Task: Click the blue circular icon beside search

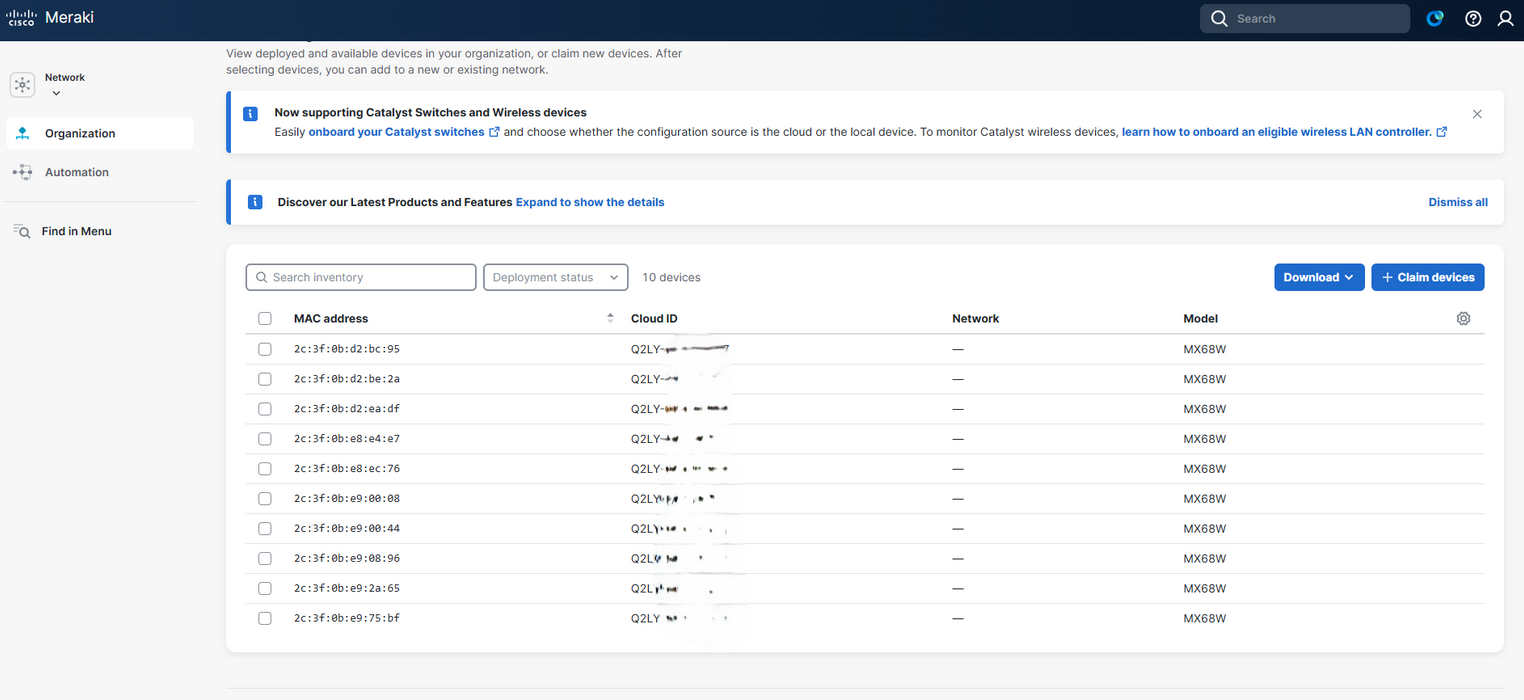Action: tap(1435, 19)
